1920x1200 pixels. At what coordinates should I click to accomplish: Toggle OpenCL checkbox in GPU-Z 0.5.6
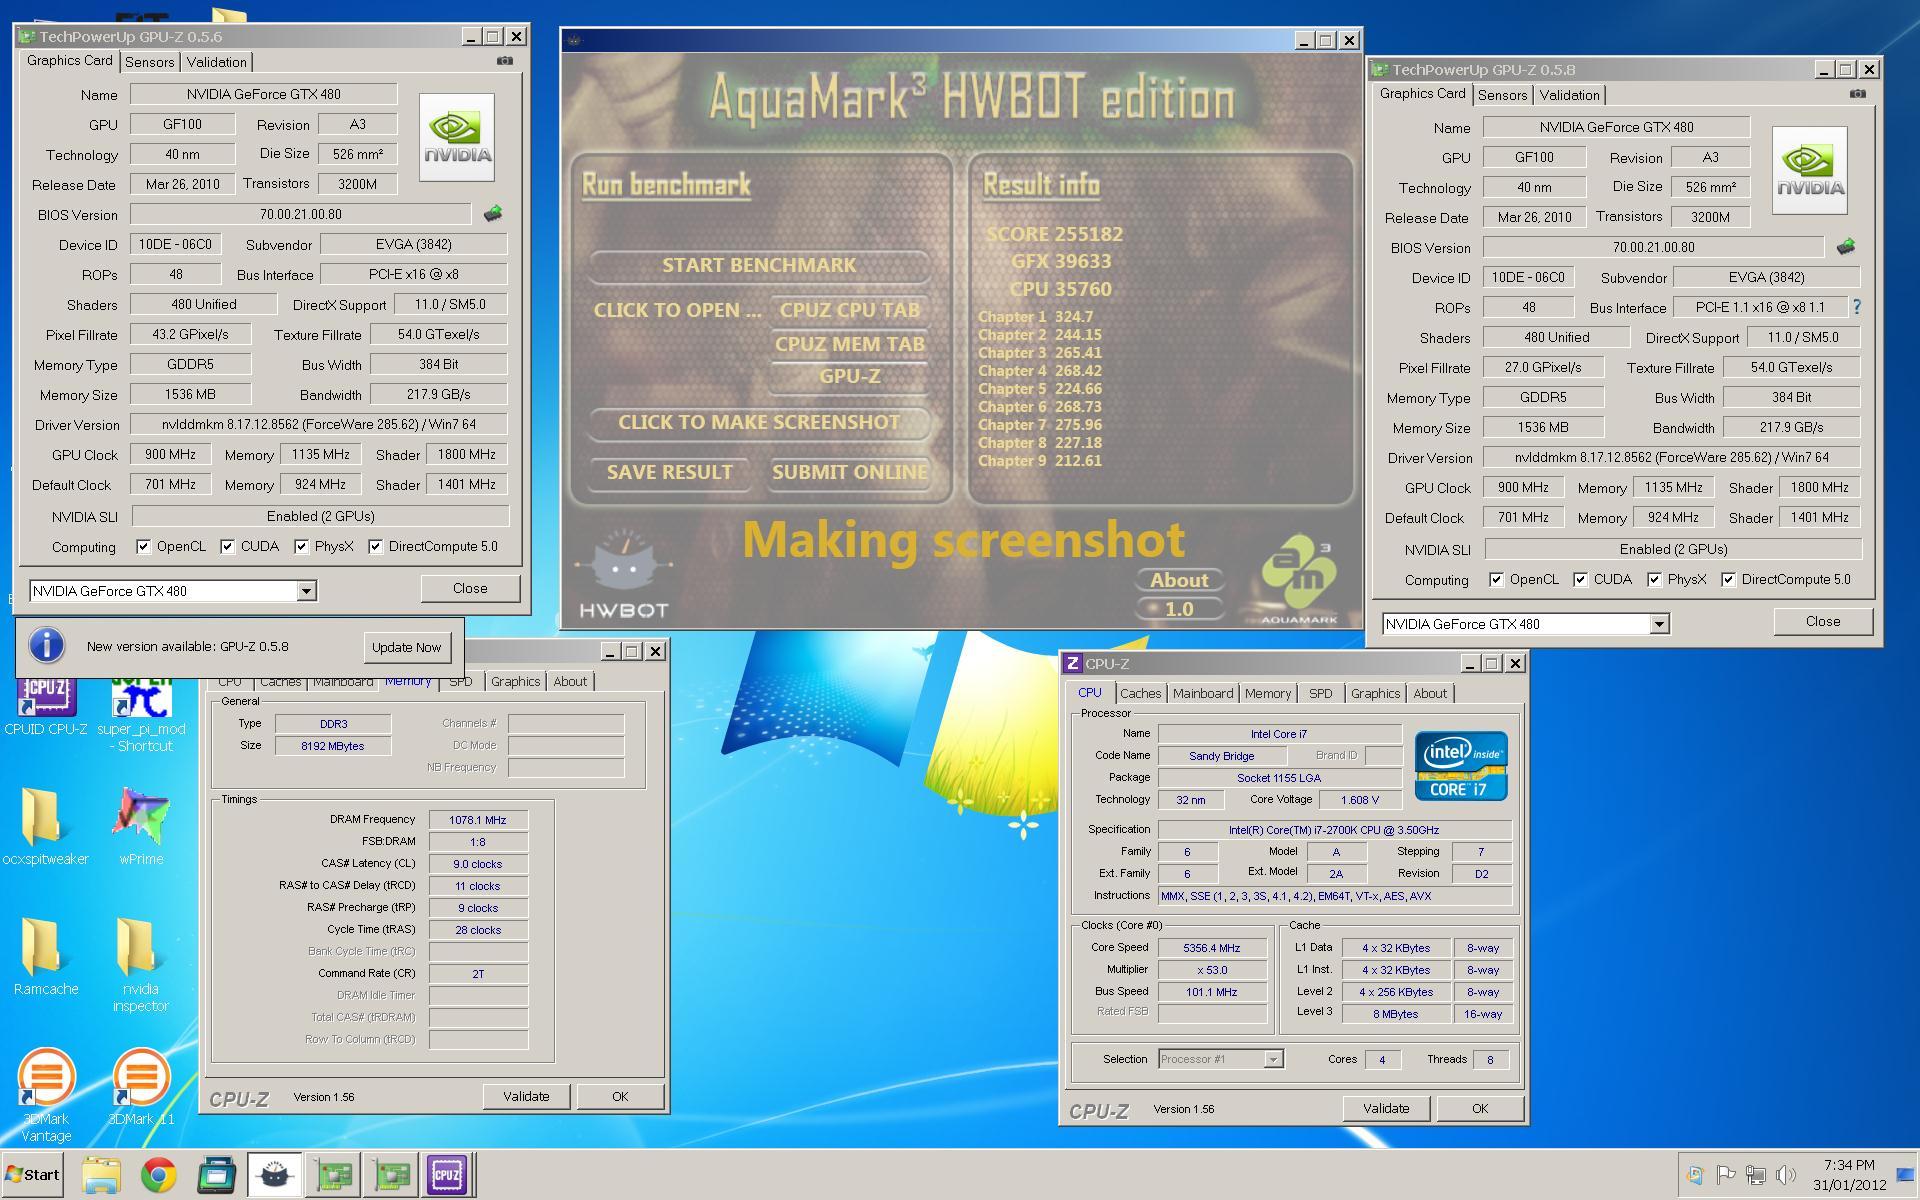click(143, 546)
